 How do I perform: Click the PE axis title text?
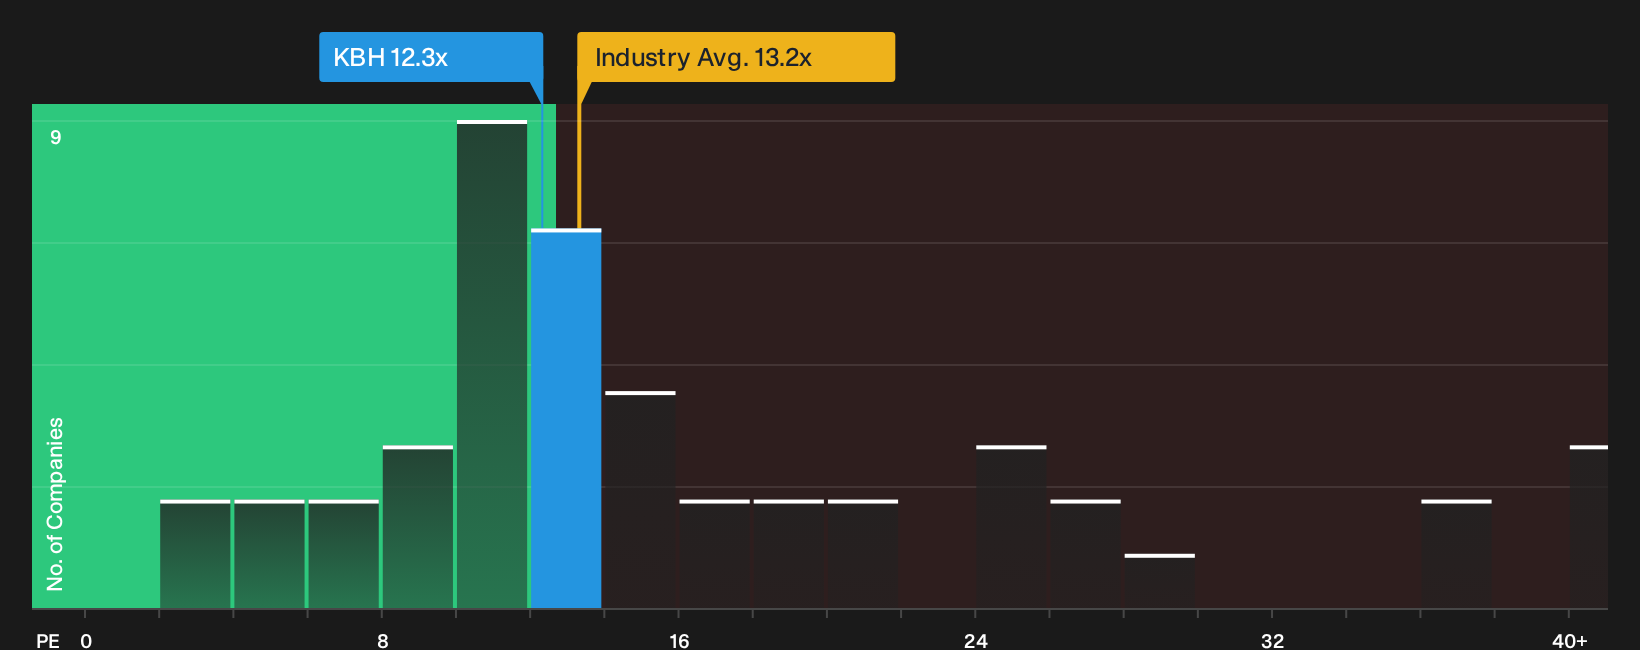(x=48, y=640)
